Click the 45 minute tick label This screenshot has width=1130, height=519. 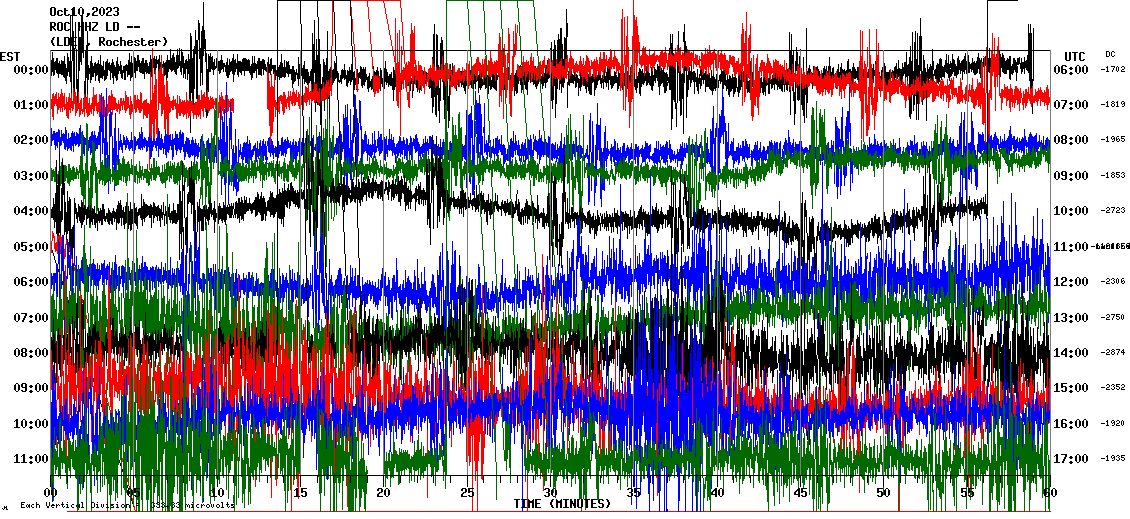click(x=799, y=492)
